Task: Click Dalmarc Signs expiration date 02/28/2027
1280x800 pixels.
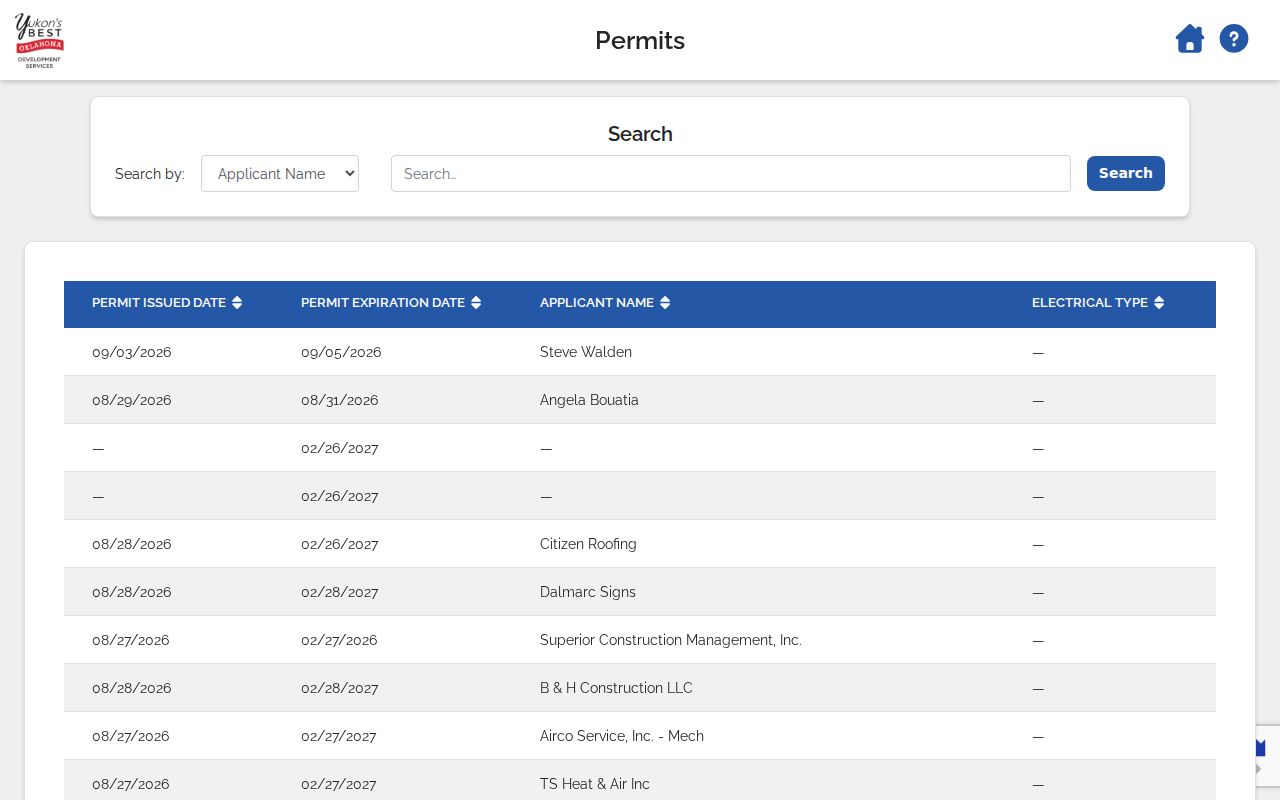Action: pos(340,592)
